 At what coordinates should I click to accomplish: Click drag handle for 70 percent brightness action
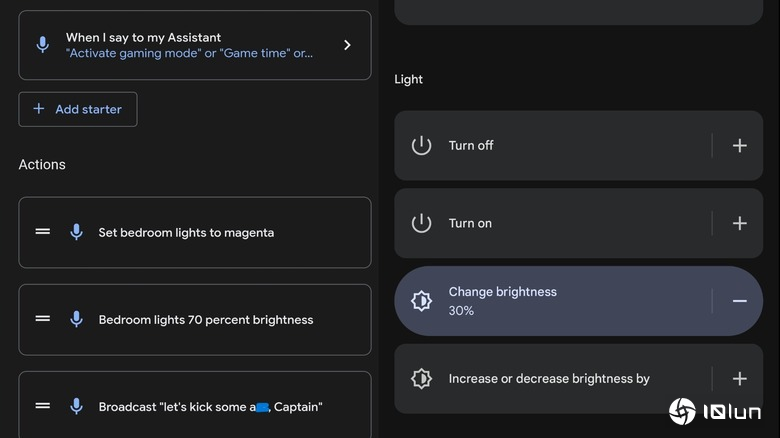click(x=43, y=319)
